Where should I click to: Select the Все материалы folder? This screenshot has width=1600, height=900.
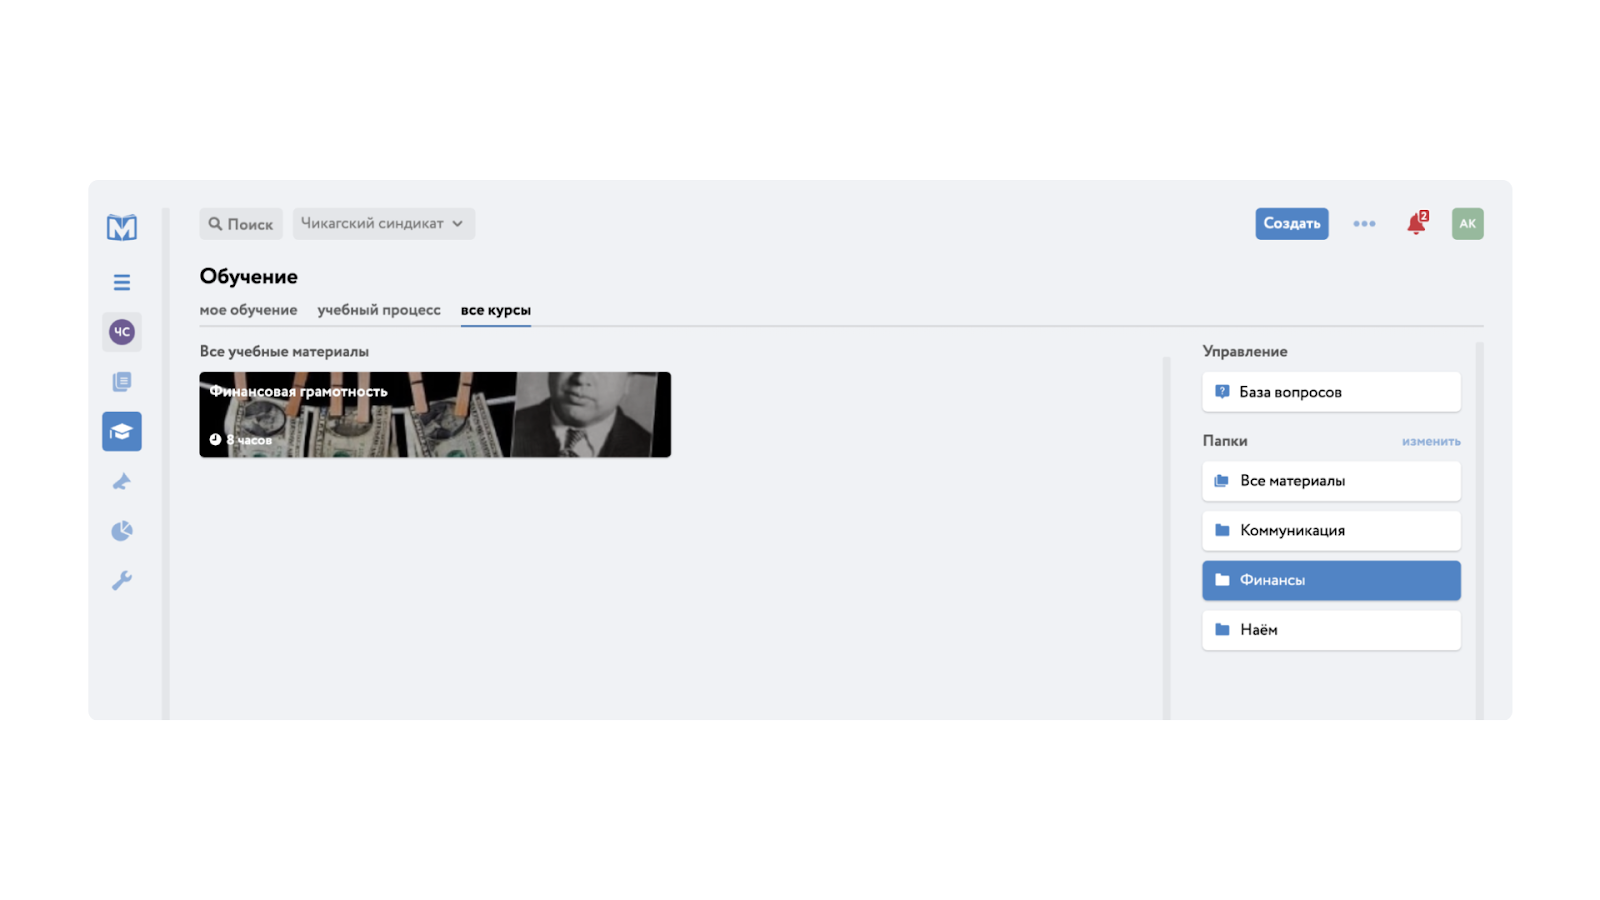click(1331, 481)
